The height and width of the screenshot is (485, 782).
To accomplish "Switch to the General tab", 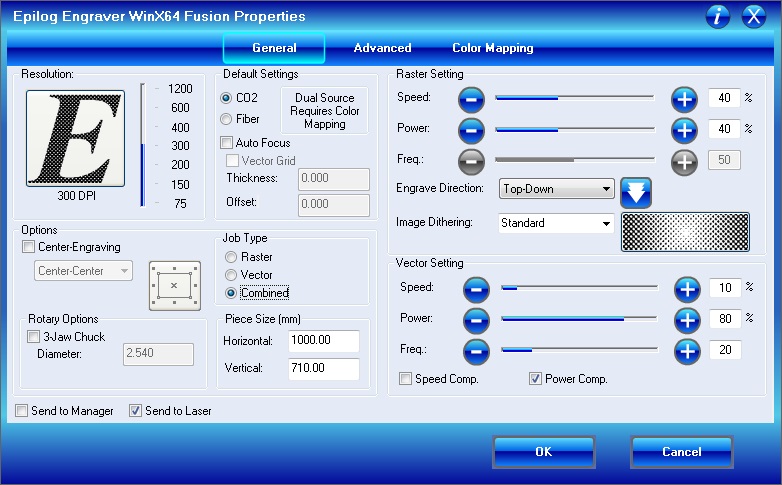I will click(x=274, y=48).
